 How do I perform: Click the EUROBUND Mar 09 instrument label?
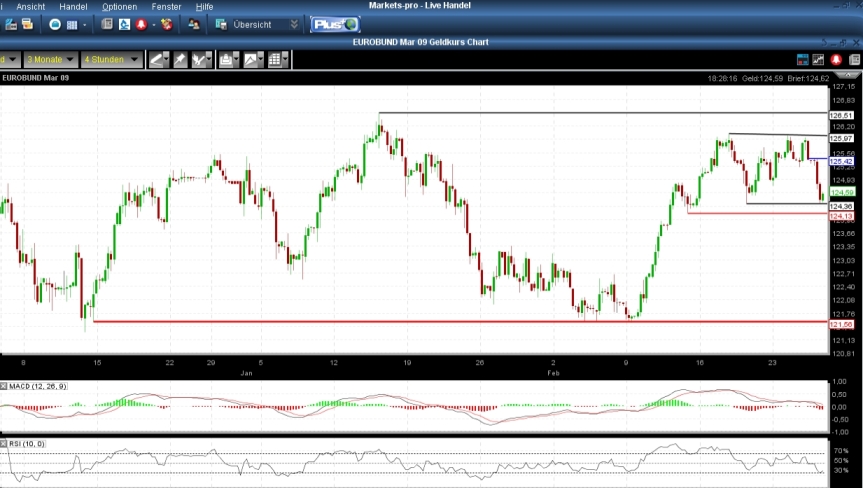(x=36, y=78)
